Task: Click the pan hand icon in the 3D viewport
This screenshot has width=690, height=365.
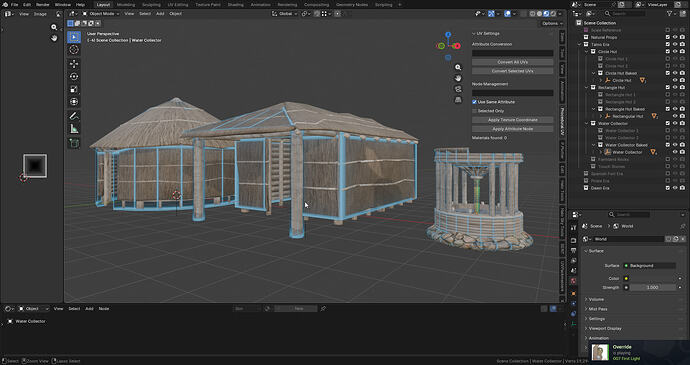Action: pos(458,78)
